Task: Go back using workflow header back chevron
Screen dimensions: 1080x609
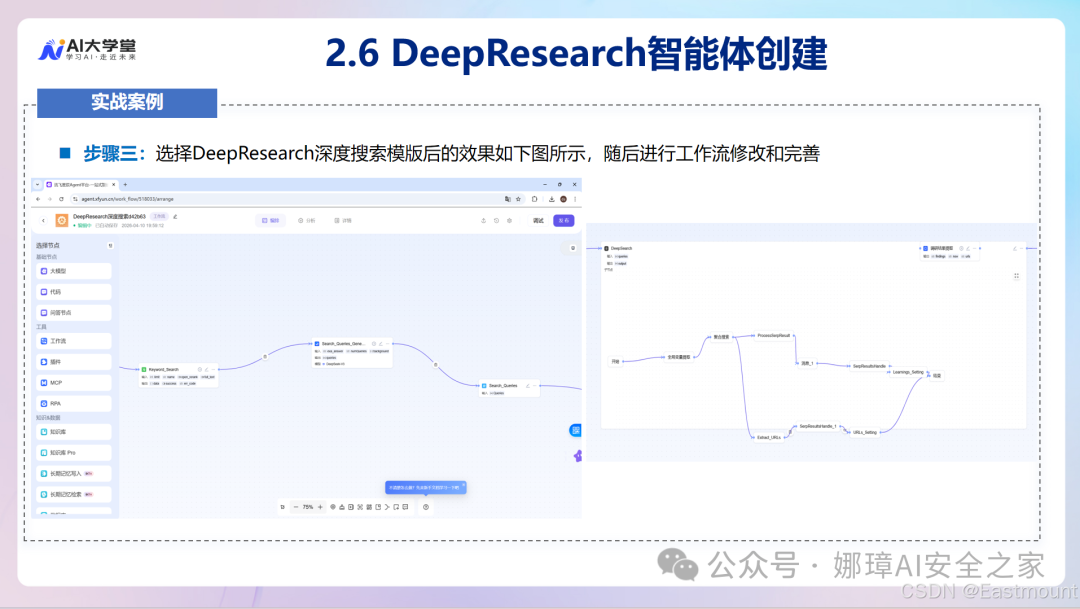Action: point(43,220)
